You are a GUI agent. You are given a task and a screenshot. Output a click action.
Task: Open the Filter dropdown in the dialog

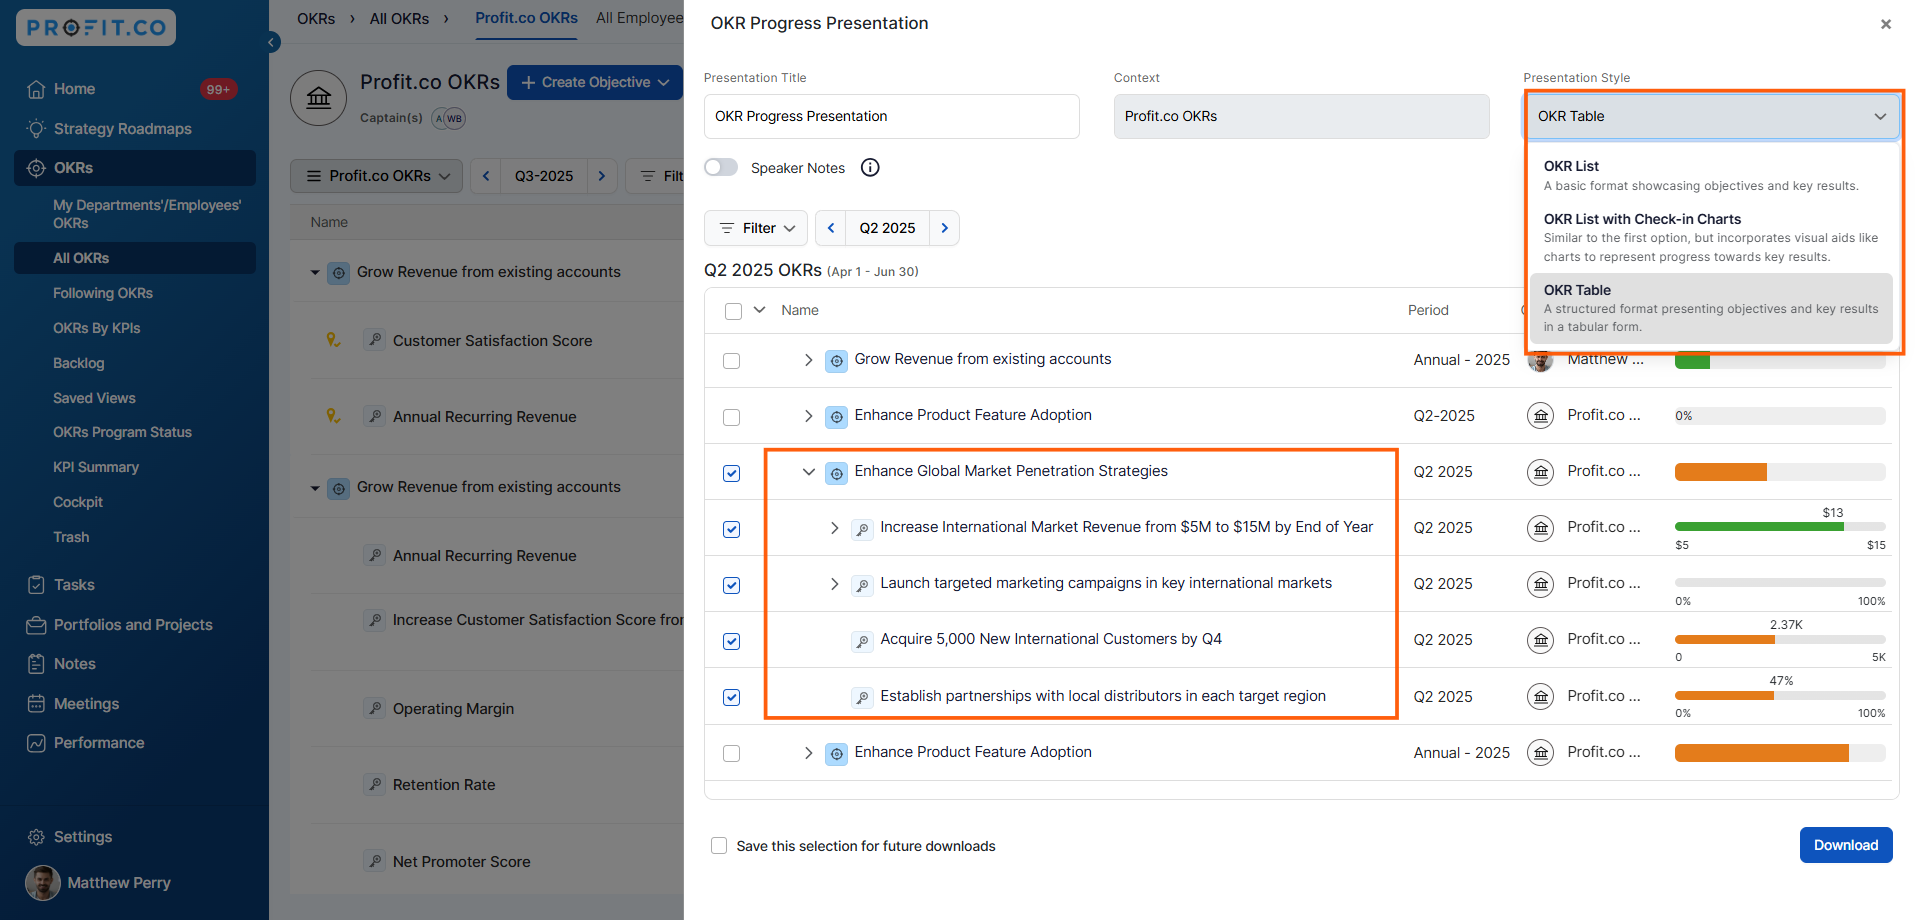point(756,228)
